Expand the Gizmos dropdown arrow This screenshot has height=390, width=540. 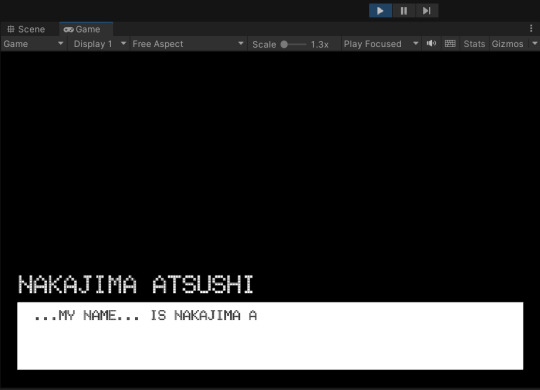pos(534,43)
